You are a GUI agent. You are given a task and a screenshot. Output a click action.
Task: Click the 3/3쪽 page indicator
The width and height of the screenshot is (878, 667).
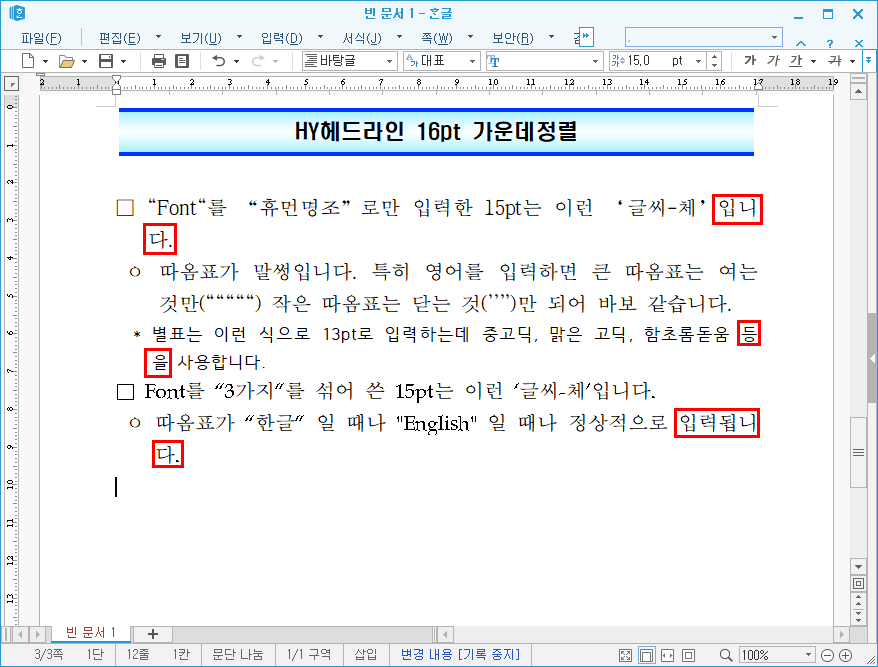pyautogui.click(x=49, y=654)
